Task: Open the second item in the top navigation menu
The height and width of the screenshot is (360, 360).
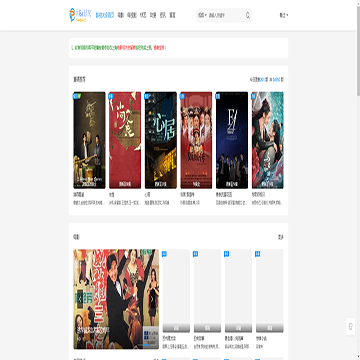Action: tap(120, 15)
